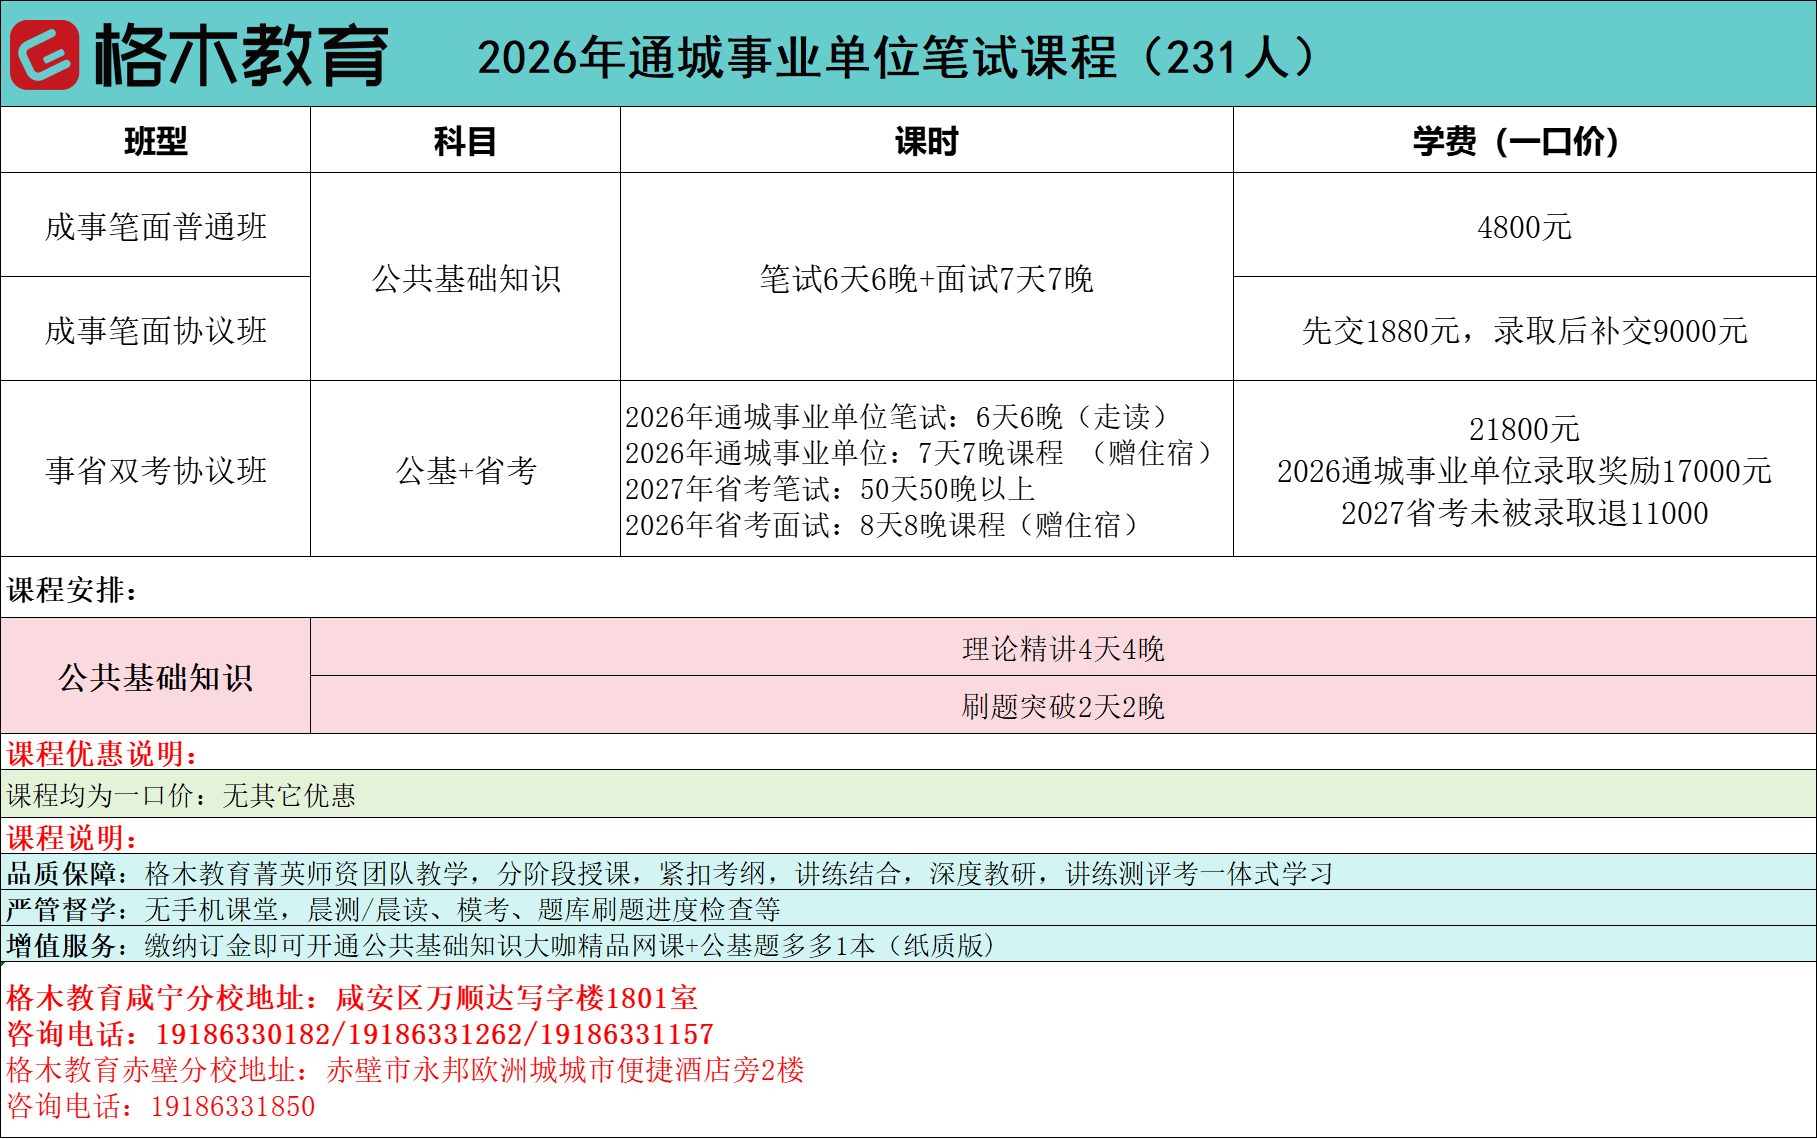Viewport: 1817px width, 1139px height.
Task: Click the 班型 column header
Action: [155, 141]
